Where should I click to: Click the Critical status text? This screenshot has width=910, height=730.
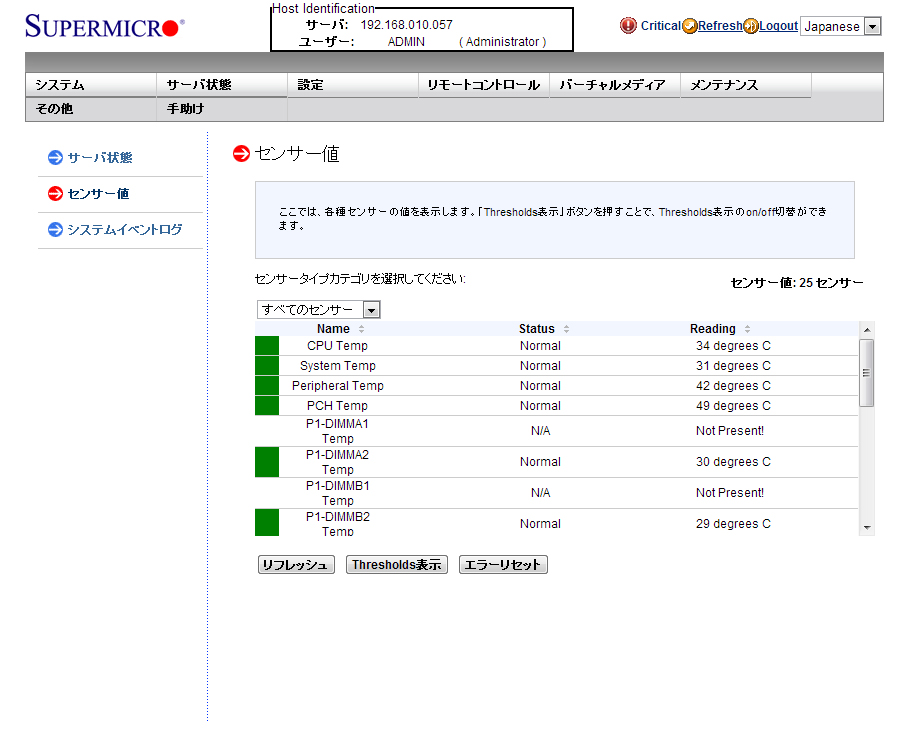click(660, 26)
